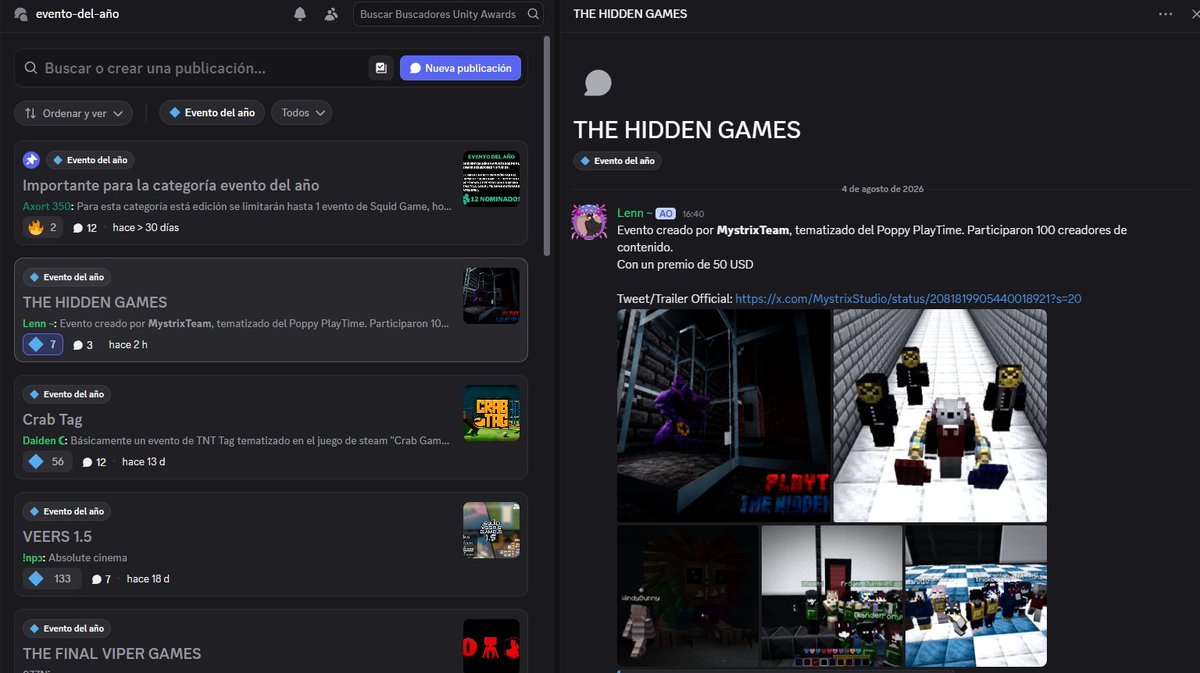
Task: Open THE HIDDEN GAMES post thumbnail
Action: coord(491,296)
